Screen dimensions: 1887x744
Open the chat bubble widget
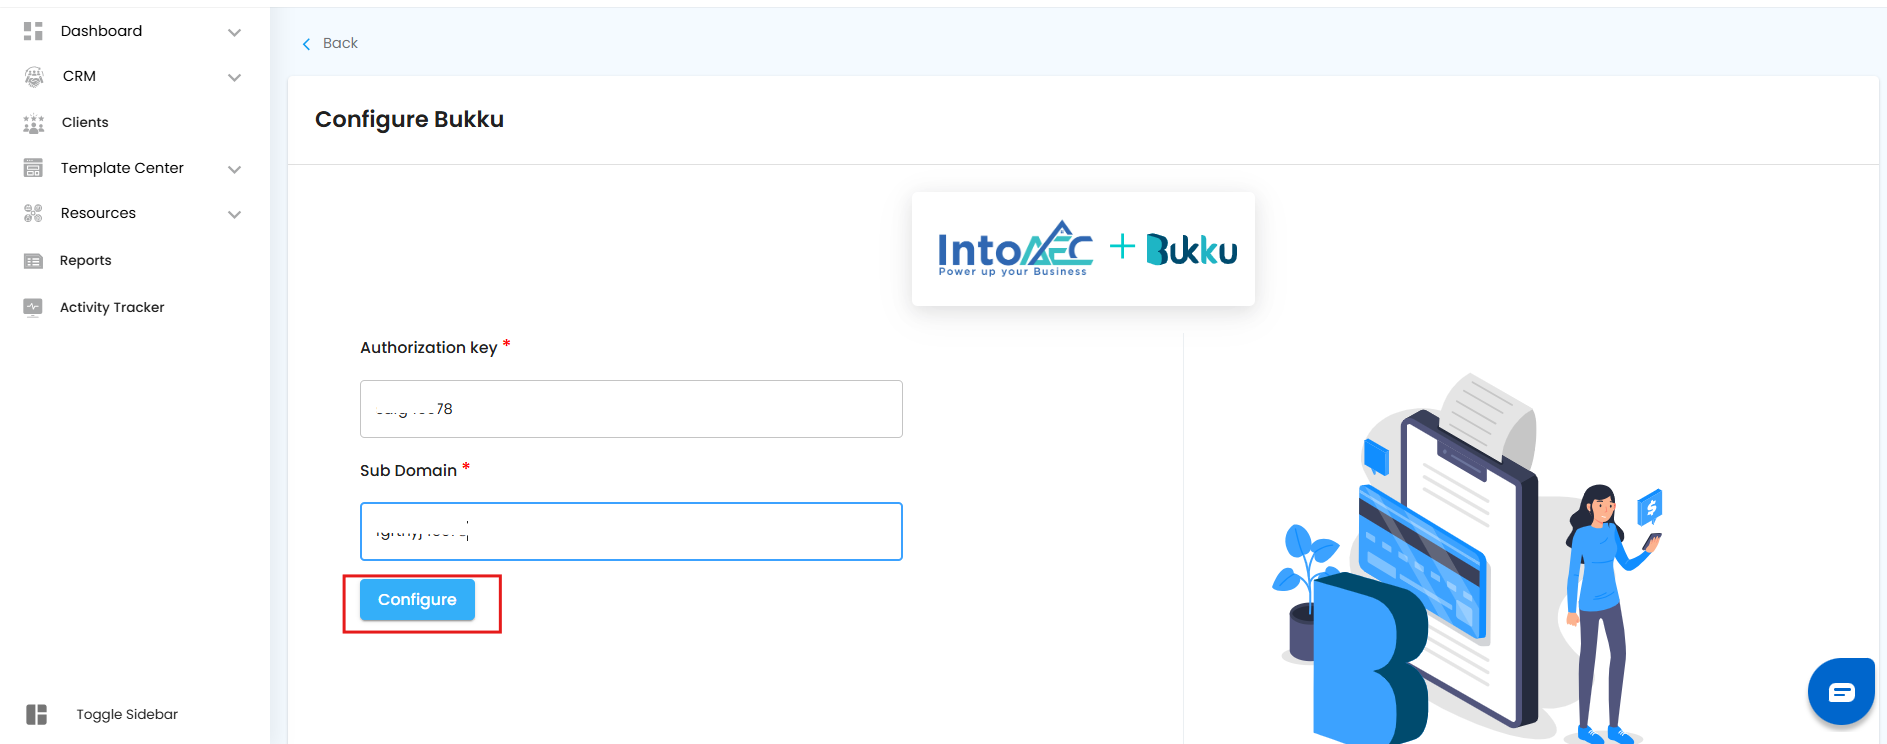[x=1841, y=691]
